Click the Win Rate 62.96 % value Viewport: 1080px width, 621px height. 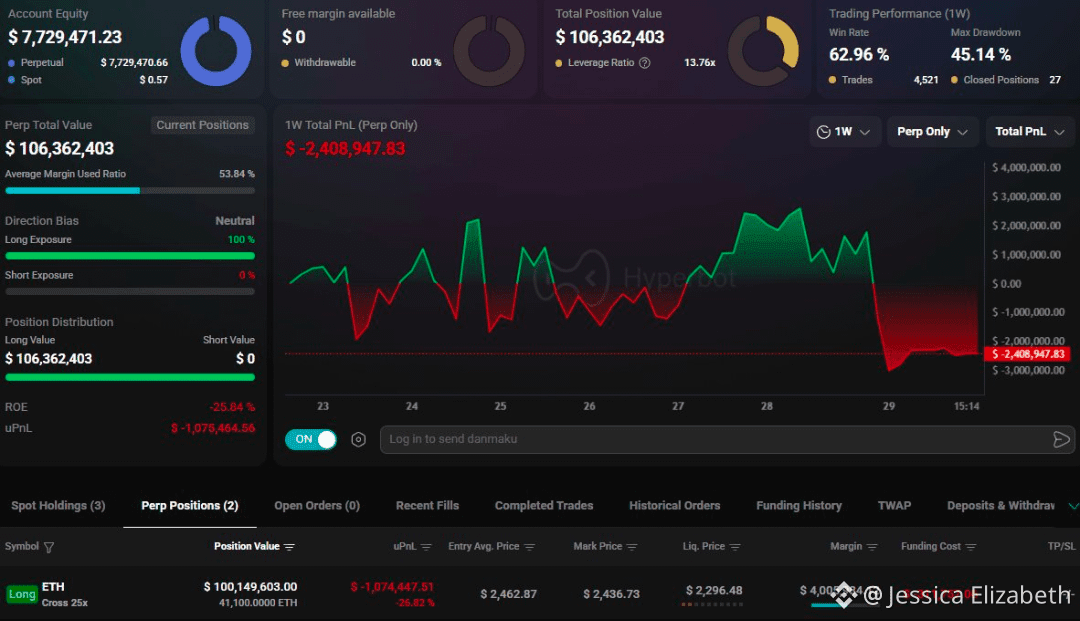pyautogui.click(x=859, y=54)
